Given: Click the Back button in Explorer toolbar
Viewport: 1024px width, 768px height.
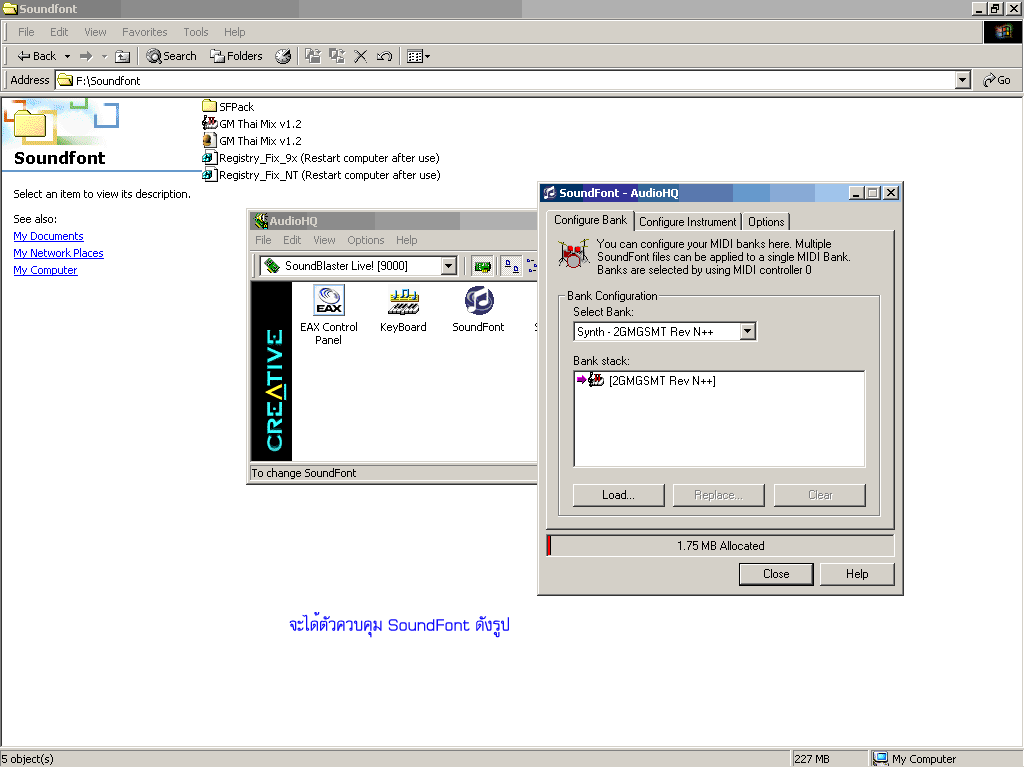Looking at the screenshot, I should coord(37,56).
